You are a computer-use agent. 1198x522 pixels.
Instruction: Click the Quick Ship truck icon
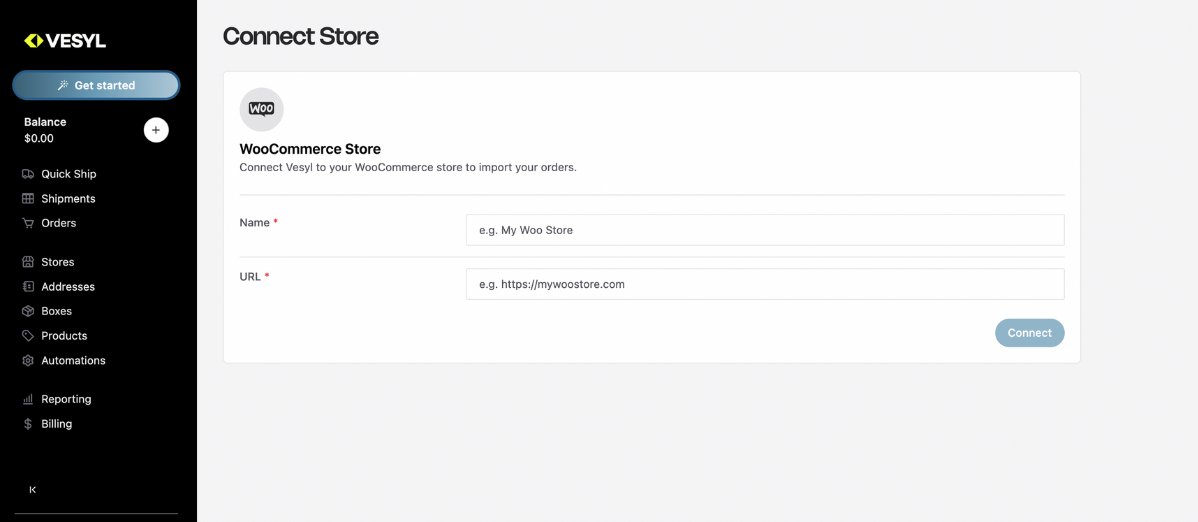coord(28,174)
